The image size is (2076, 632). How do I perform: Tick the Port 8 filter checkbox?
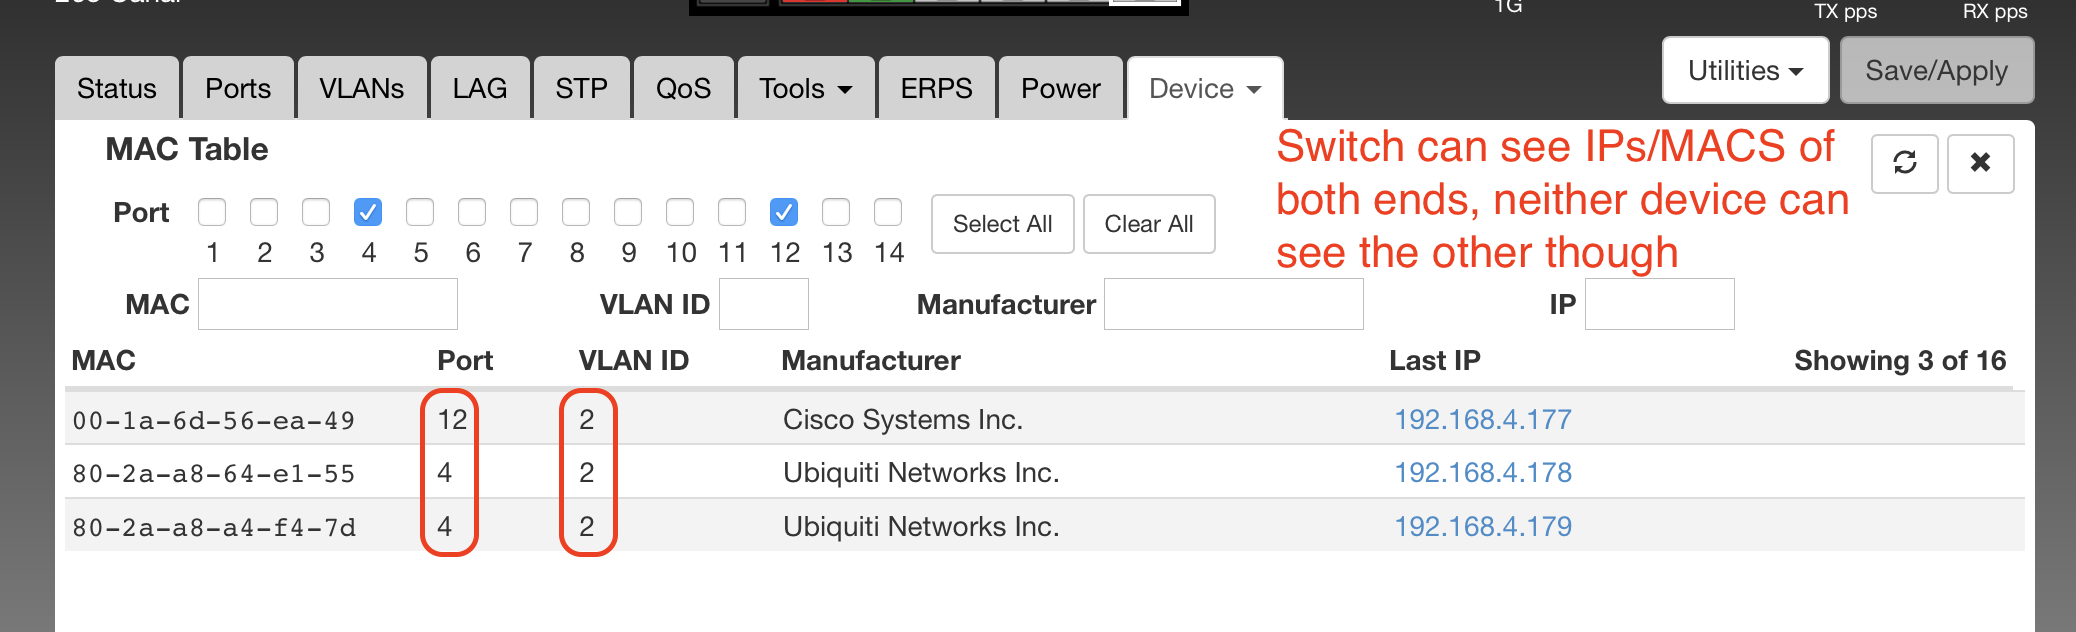[576, 212]
